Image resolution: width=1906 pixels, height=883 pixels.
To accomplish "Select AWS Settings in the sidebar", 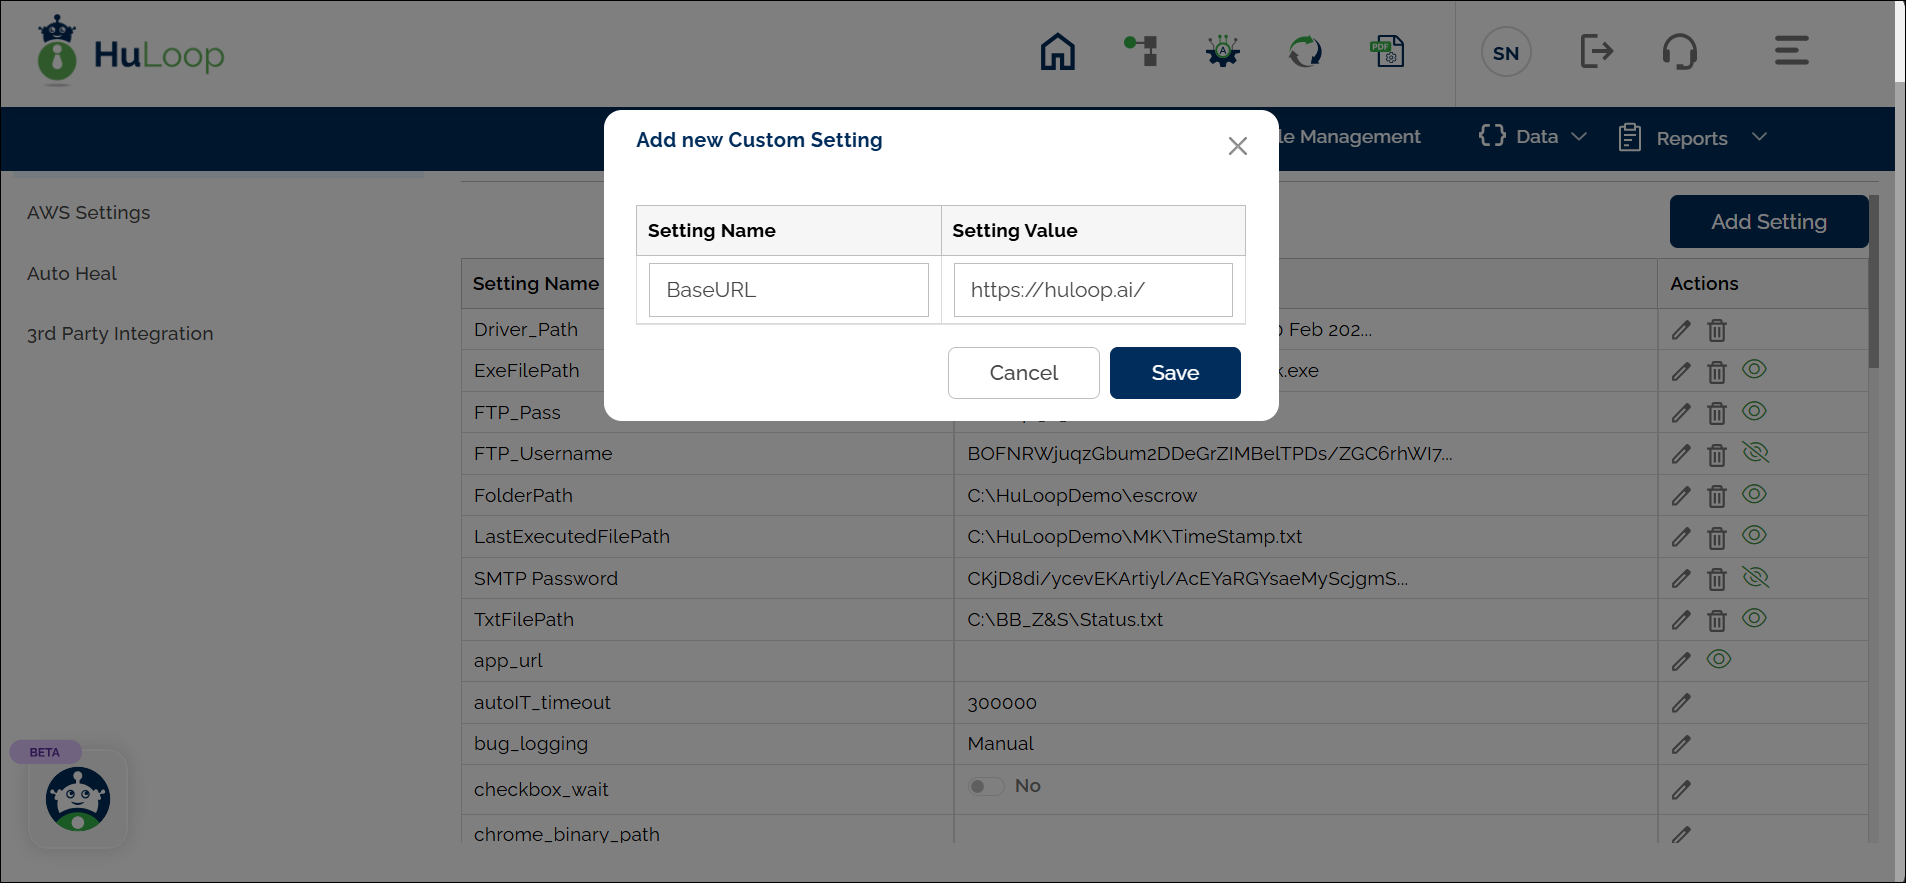I will [x=89, y=213].
